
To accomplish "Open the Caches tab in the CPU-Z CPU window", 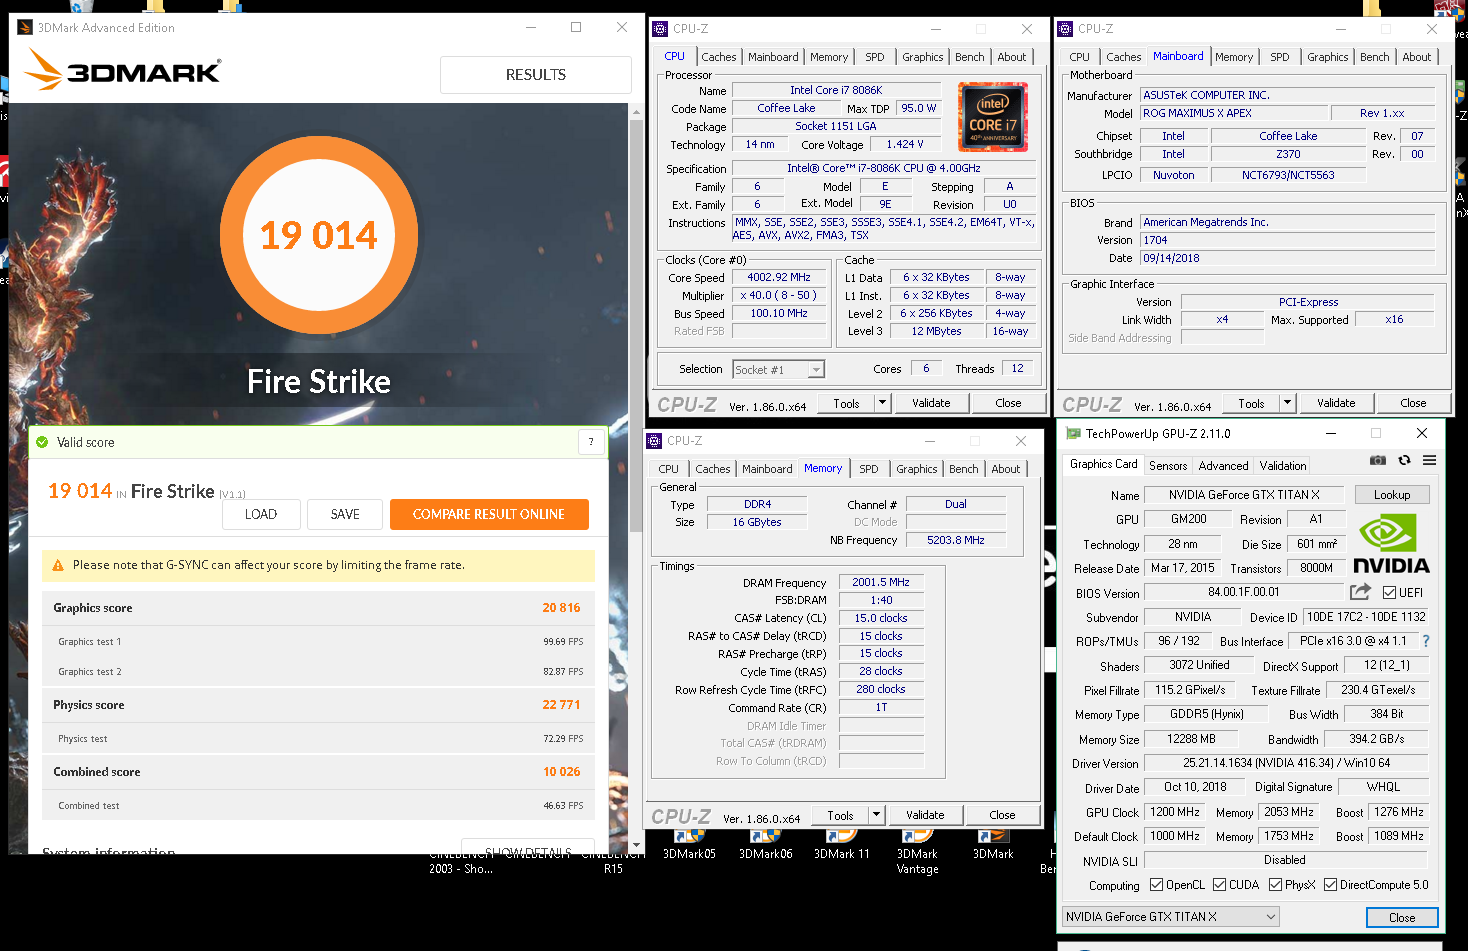I will click(x=719, y=57).
